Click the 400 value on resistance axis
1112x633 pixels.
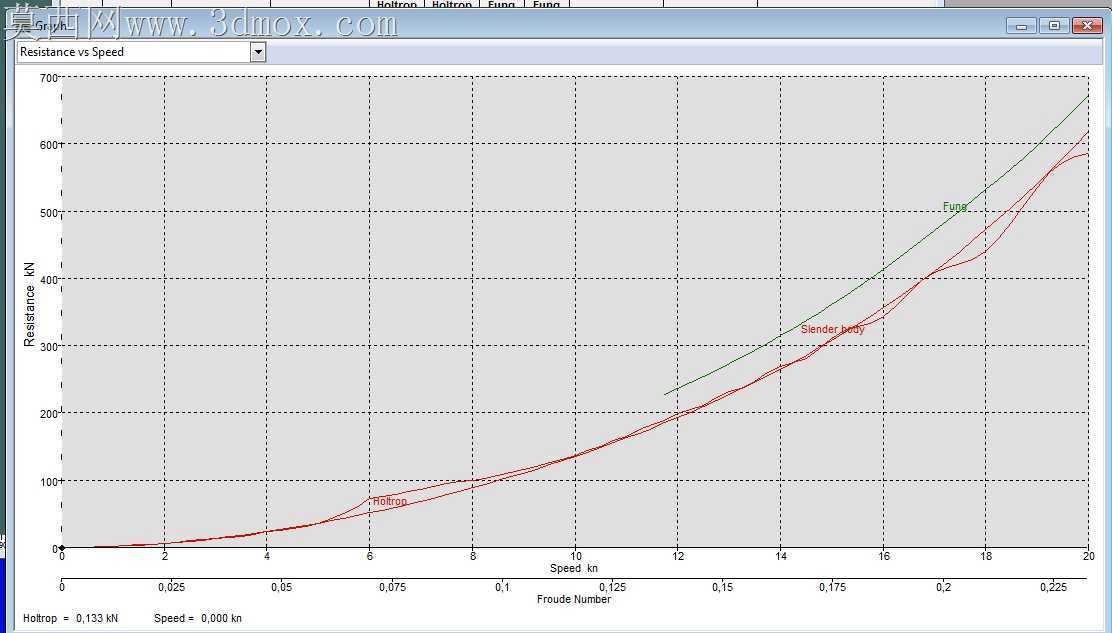(48, 279)
